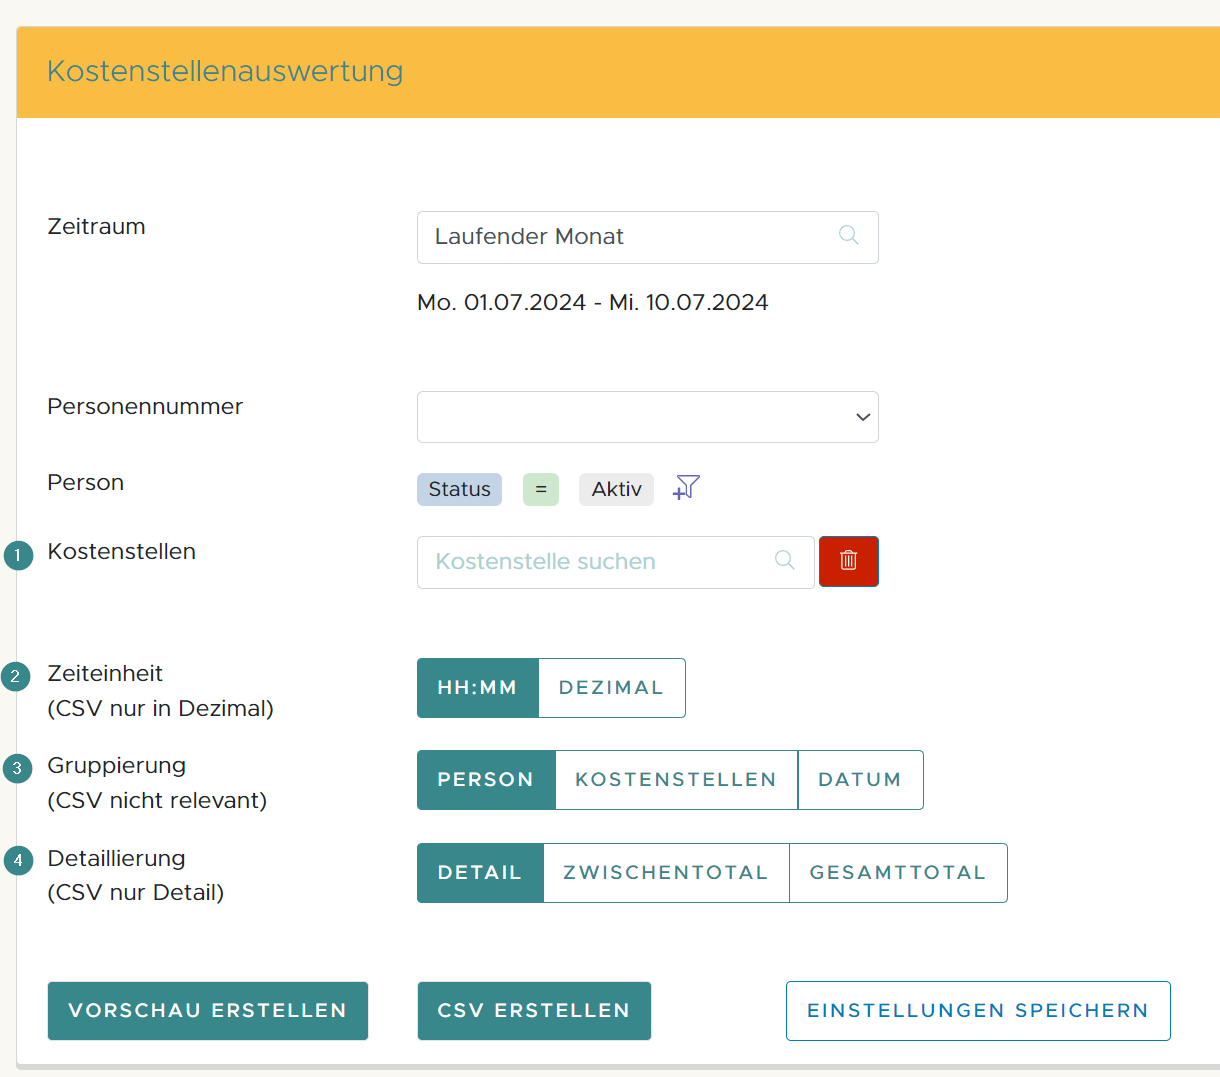Choose GESAMTTOTAL detail level
This screenshot has width=1220, height=1077.
[x=897, y=872]
